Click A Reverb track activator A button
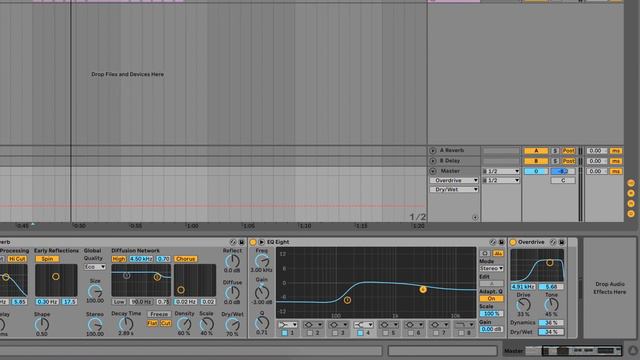The image size is (640, 360). pos(536,151)
